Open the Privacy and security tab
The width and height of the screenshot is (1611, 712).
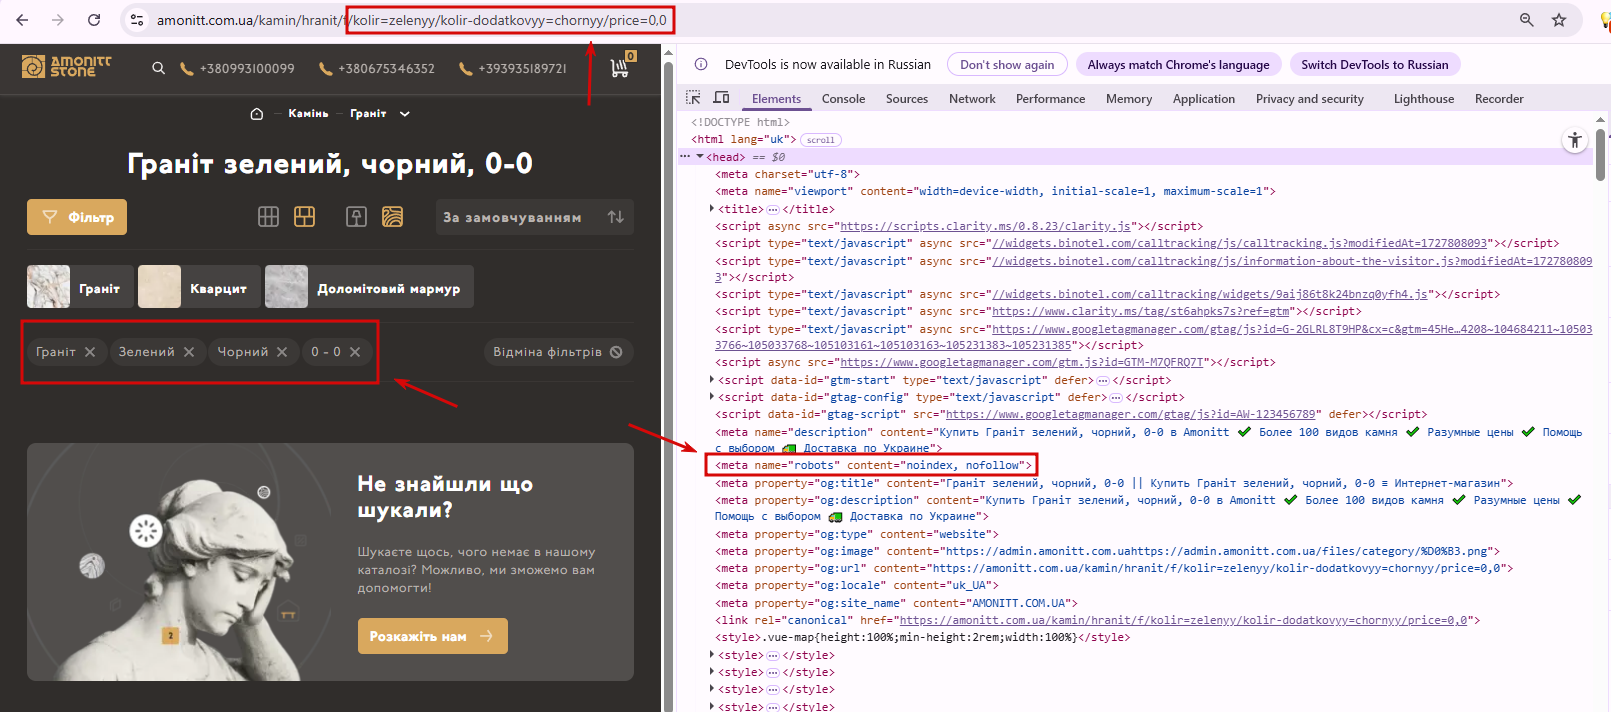coord(1310,98)
